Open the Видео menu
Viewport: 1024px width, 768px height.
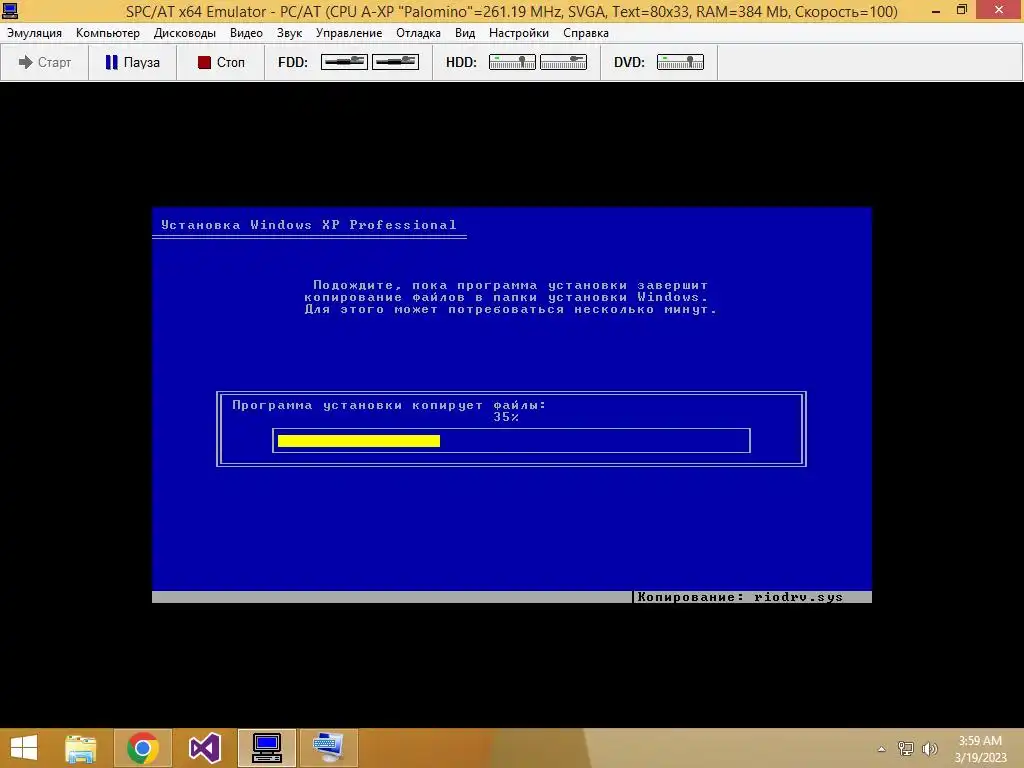click(246, 33)
